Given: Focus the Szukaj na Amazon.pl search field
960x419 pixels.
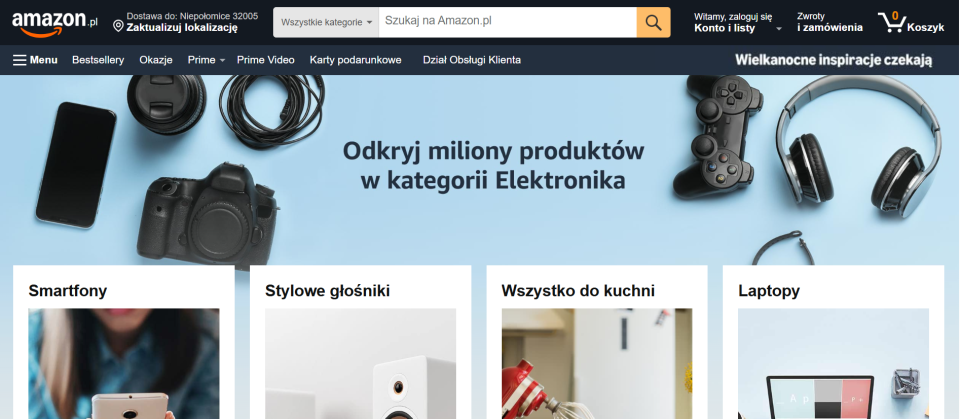Looking at the screenshot, I should coord(508,23).
